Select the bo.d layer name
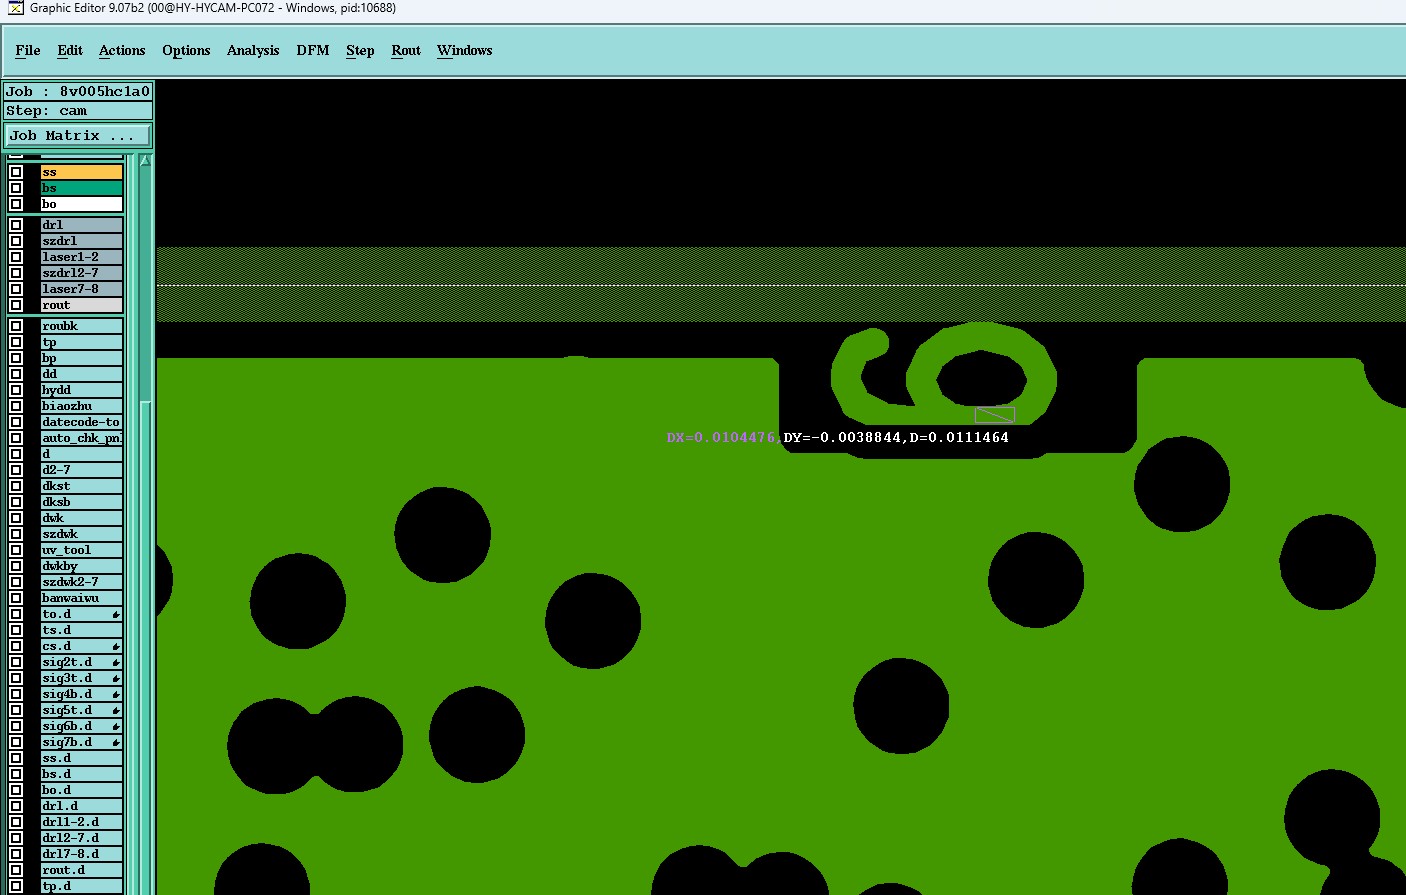 coord(81,790)
